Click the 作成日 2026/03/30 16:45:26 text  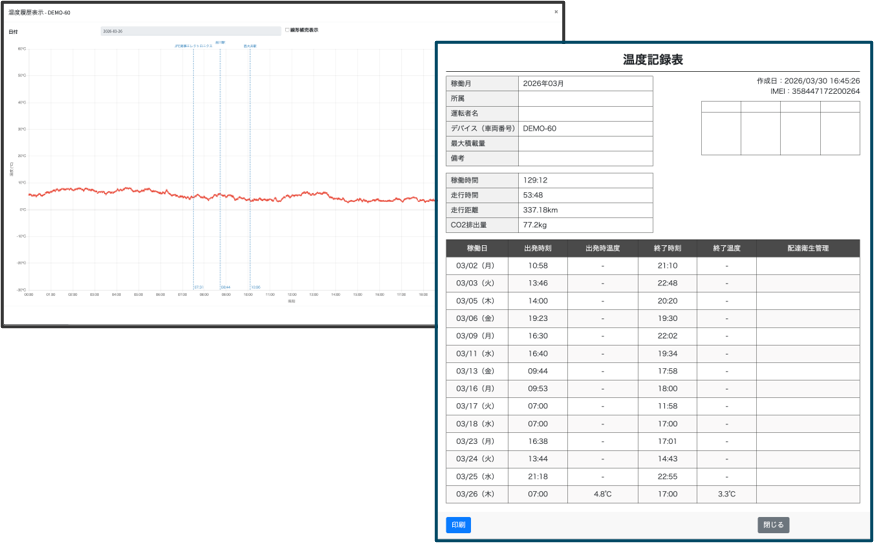click(808, 81)
